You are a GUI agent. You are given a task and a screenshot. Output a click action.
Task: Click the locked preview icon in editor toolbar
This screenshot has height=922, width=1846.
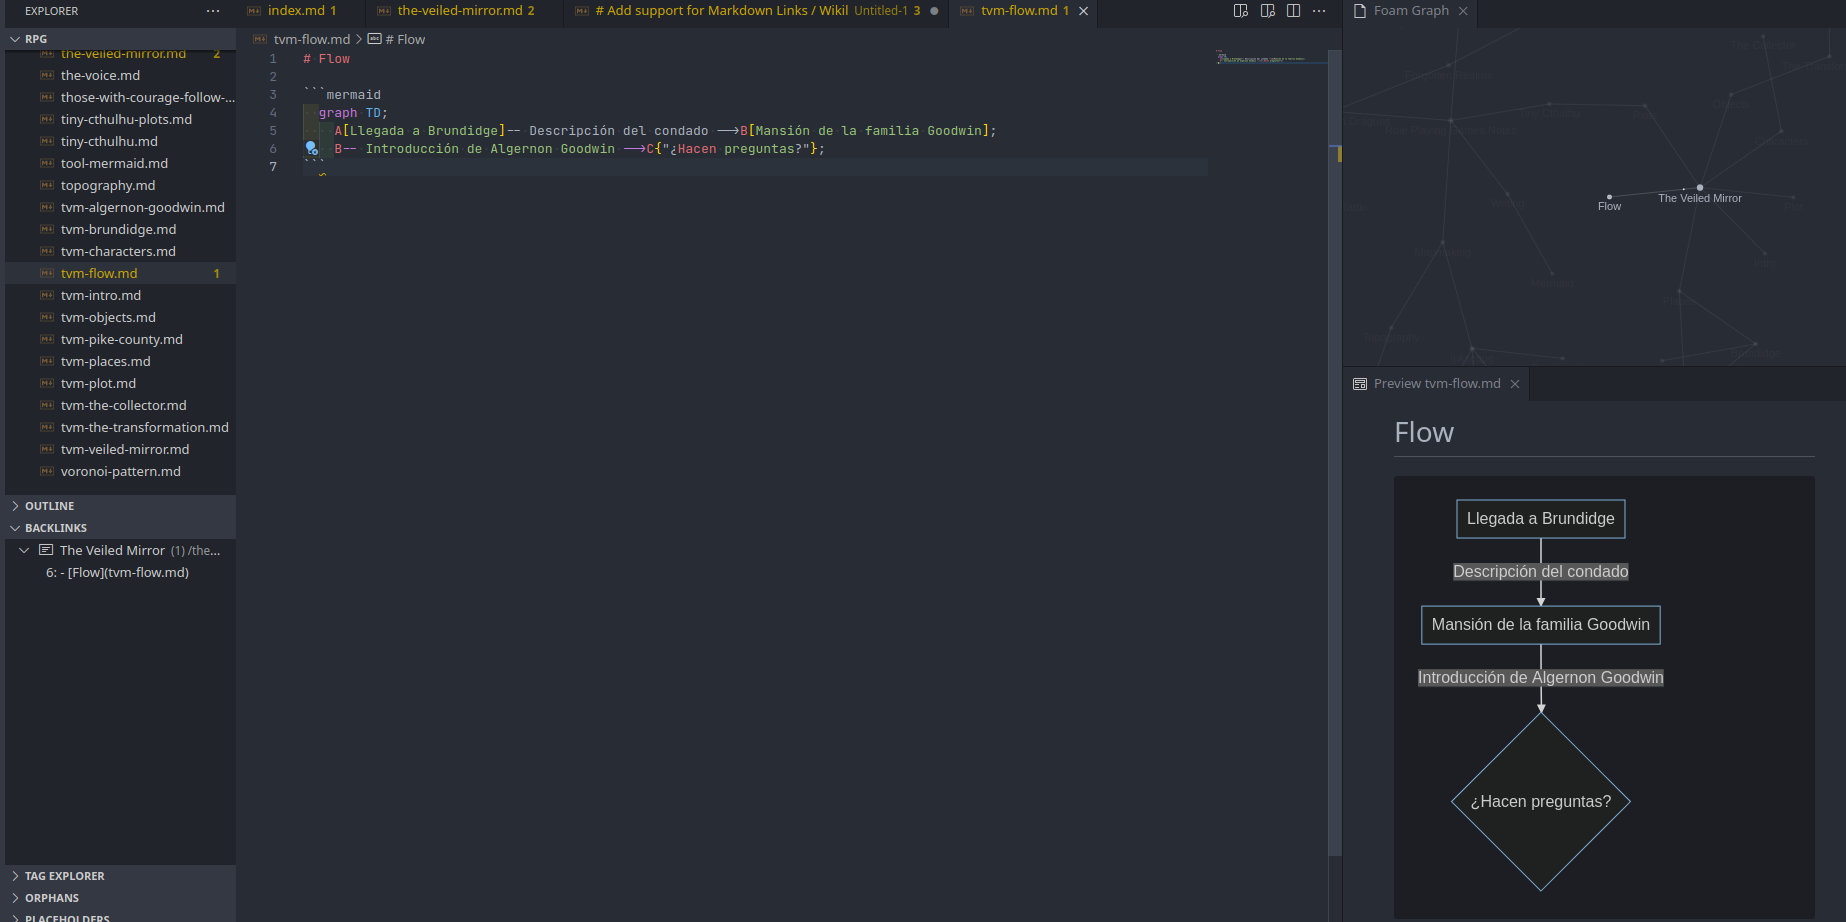point(1265,10)
